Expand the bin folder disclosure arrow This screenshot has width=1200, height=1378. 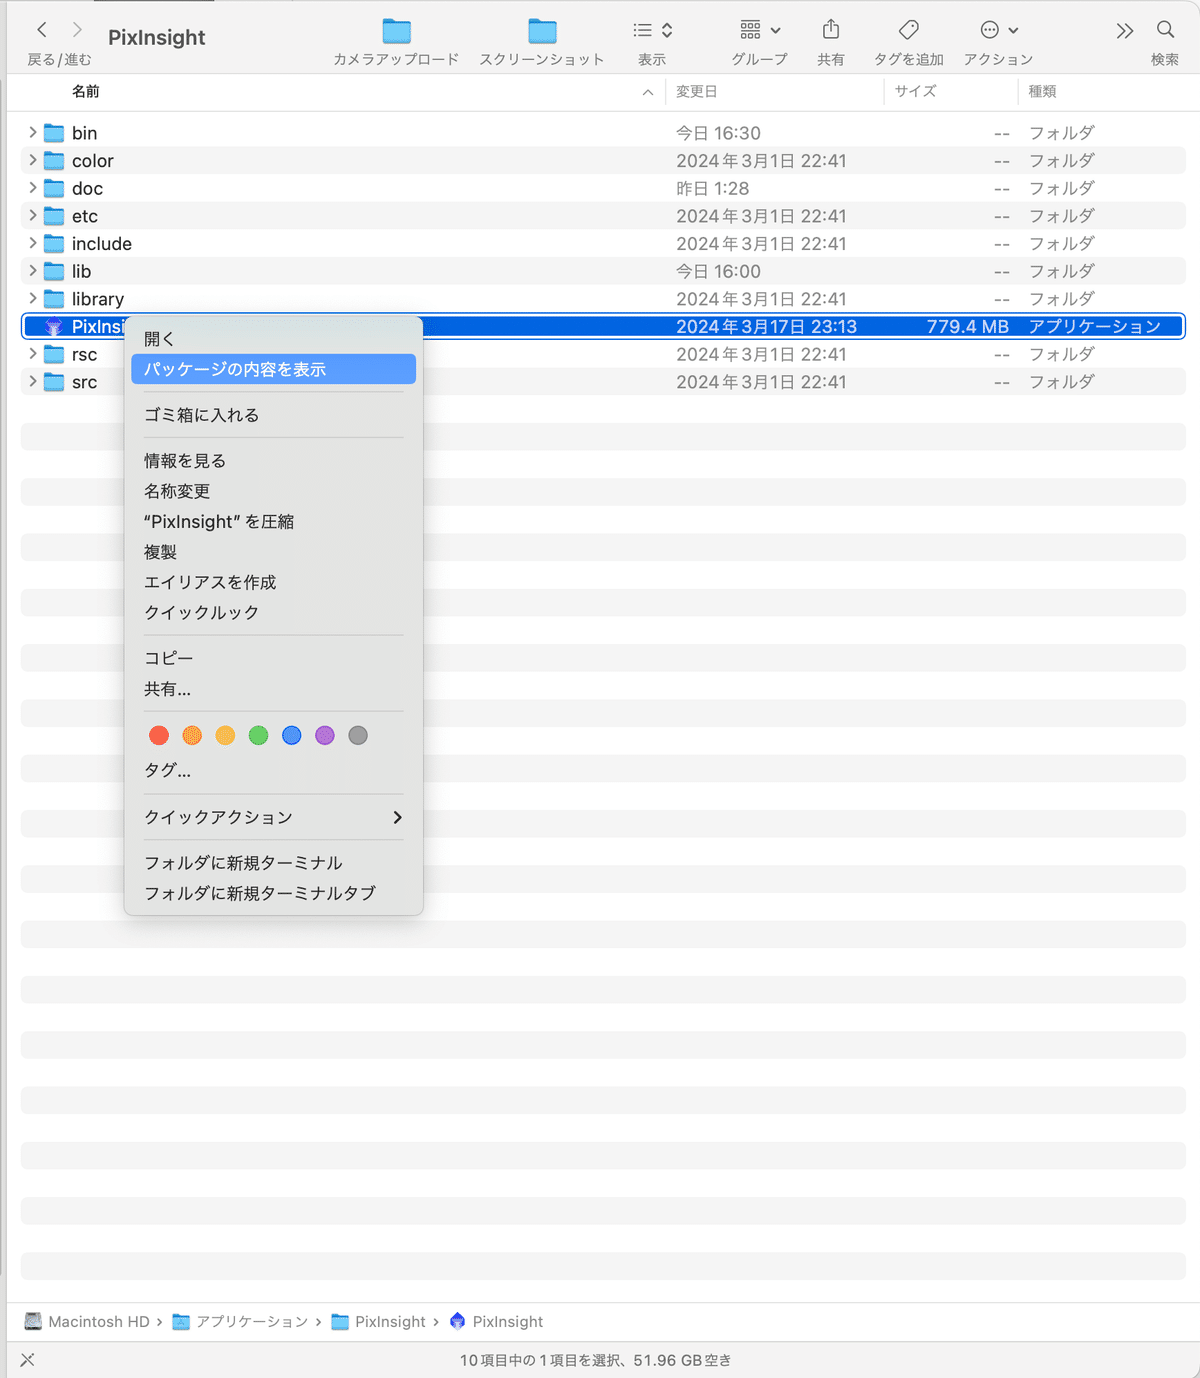[32, 132]
